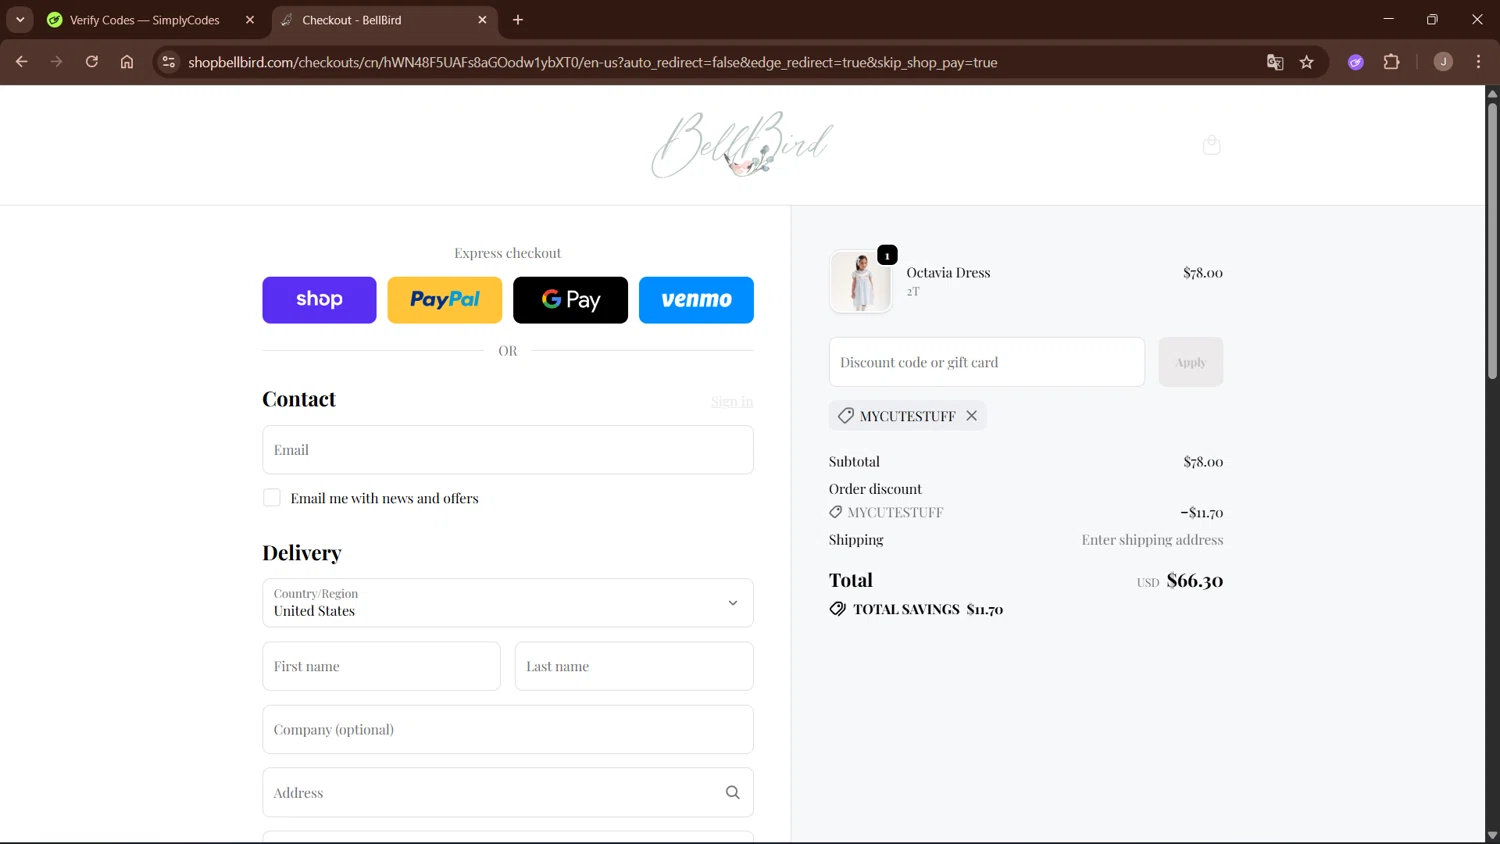Click the BellBird logo
Image resolution: width=1500 pixels, height=844 pixels.
[x=742, y=145]
